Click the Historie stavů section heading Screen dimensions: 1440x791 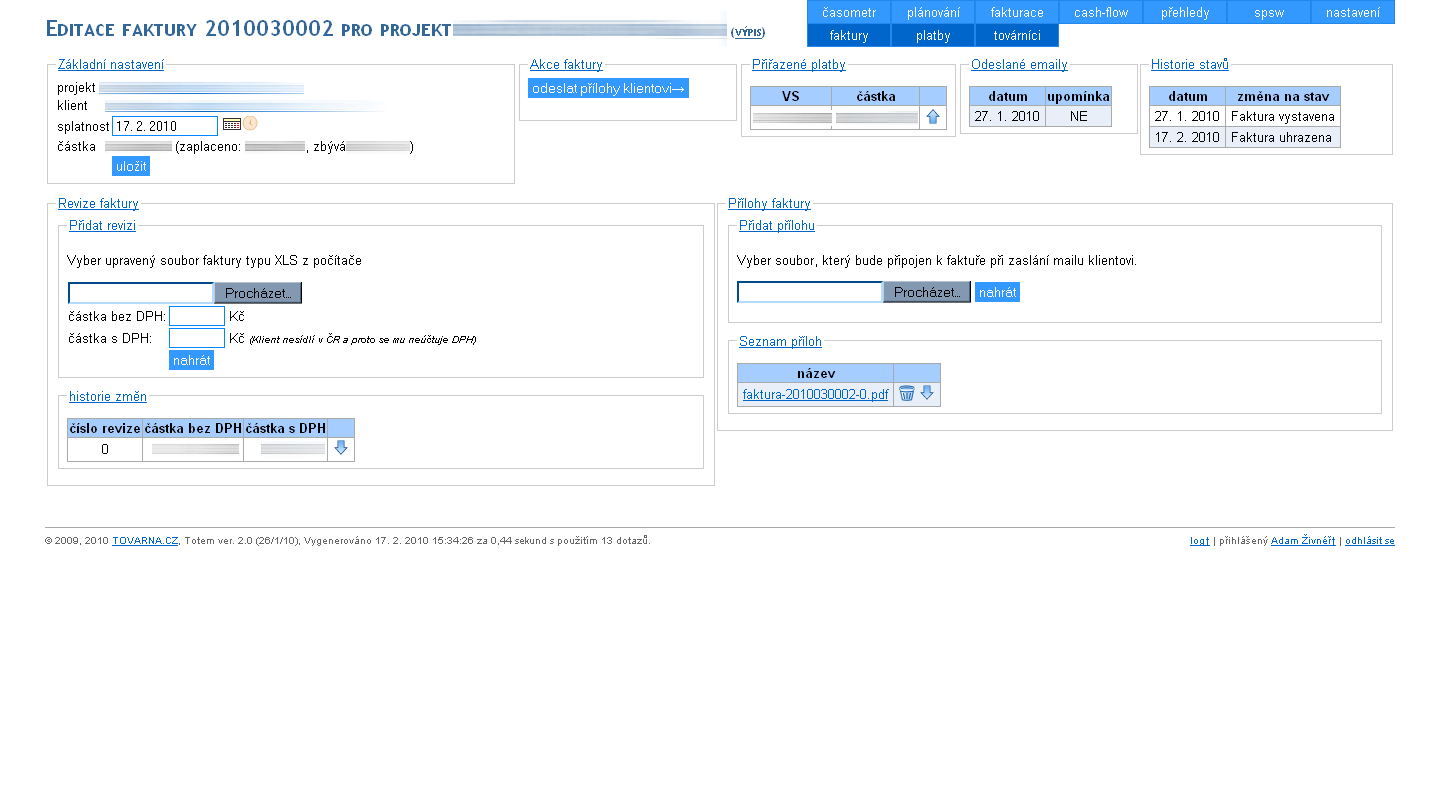tap(1190, 65)
